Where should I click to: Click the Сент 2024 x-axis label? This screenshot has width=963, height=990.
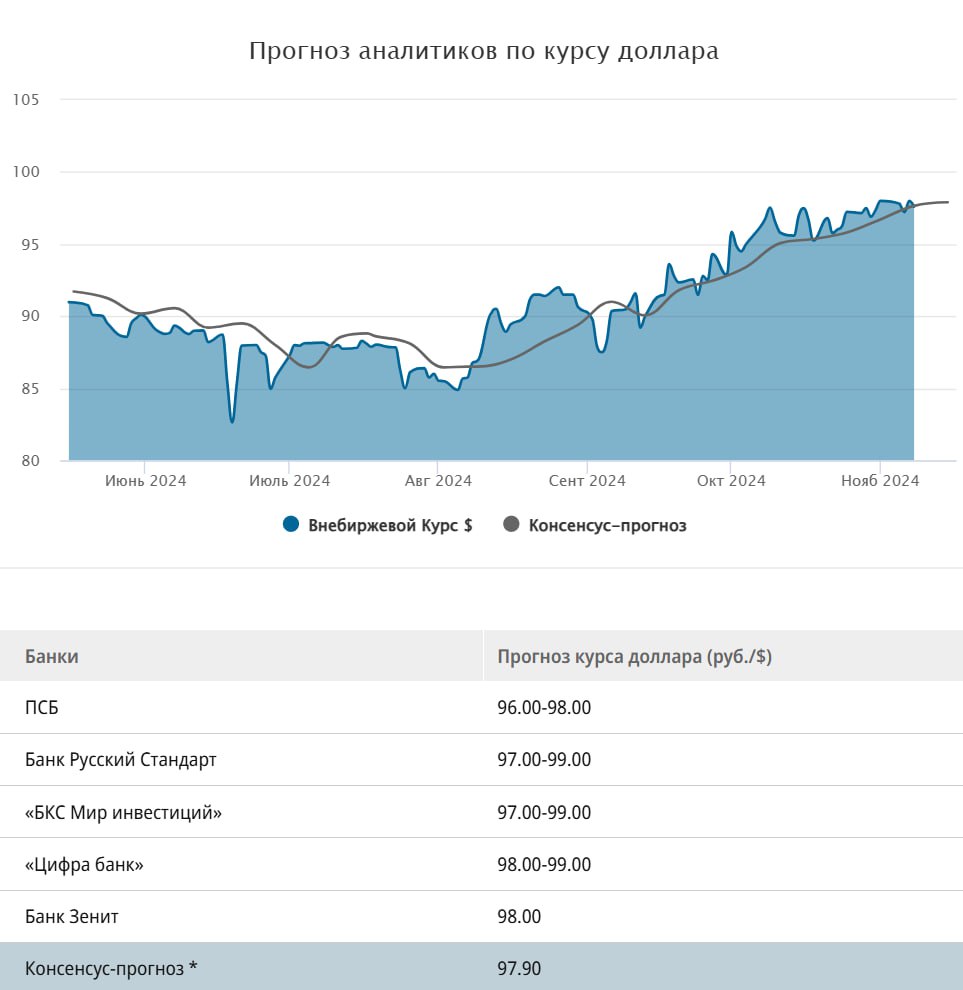(587, 481)
